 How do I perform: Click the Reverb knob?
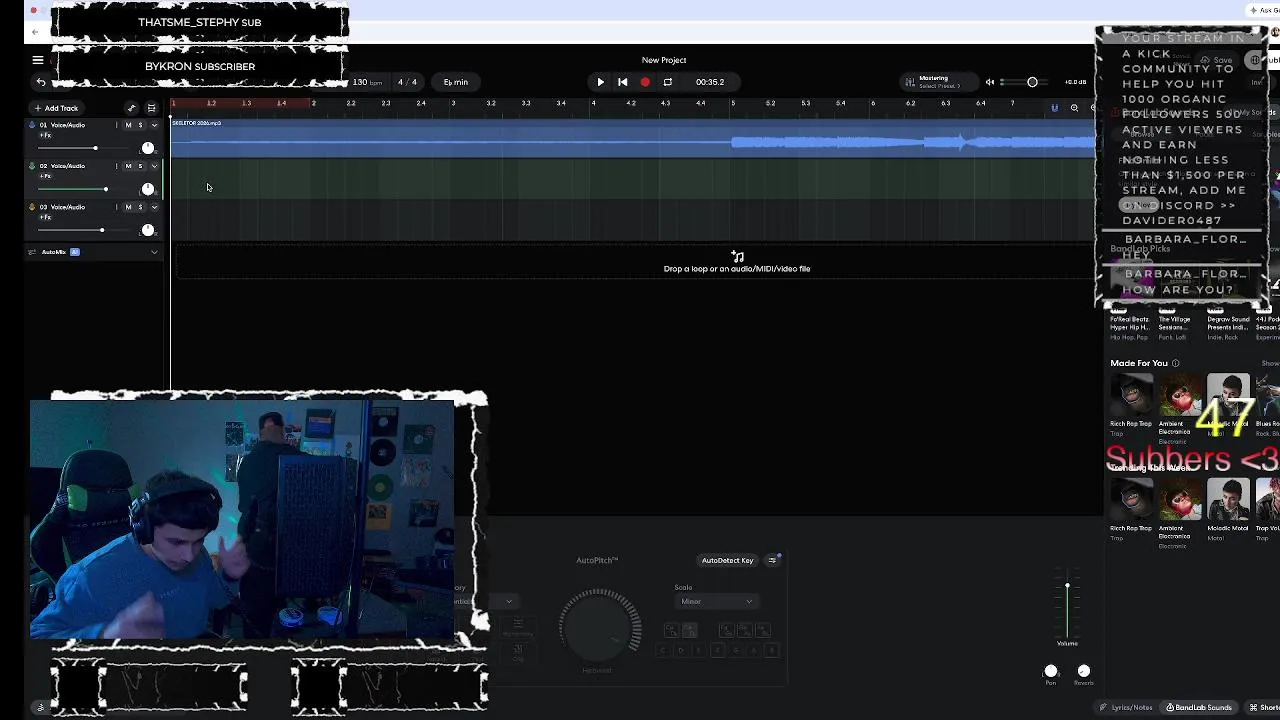[x=1084, y=671]
